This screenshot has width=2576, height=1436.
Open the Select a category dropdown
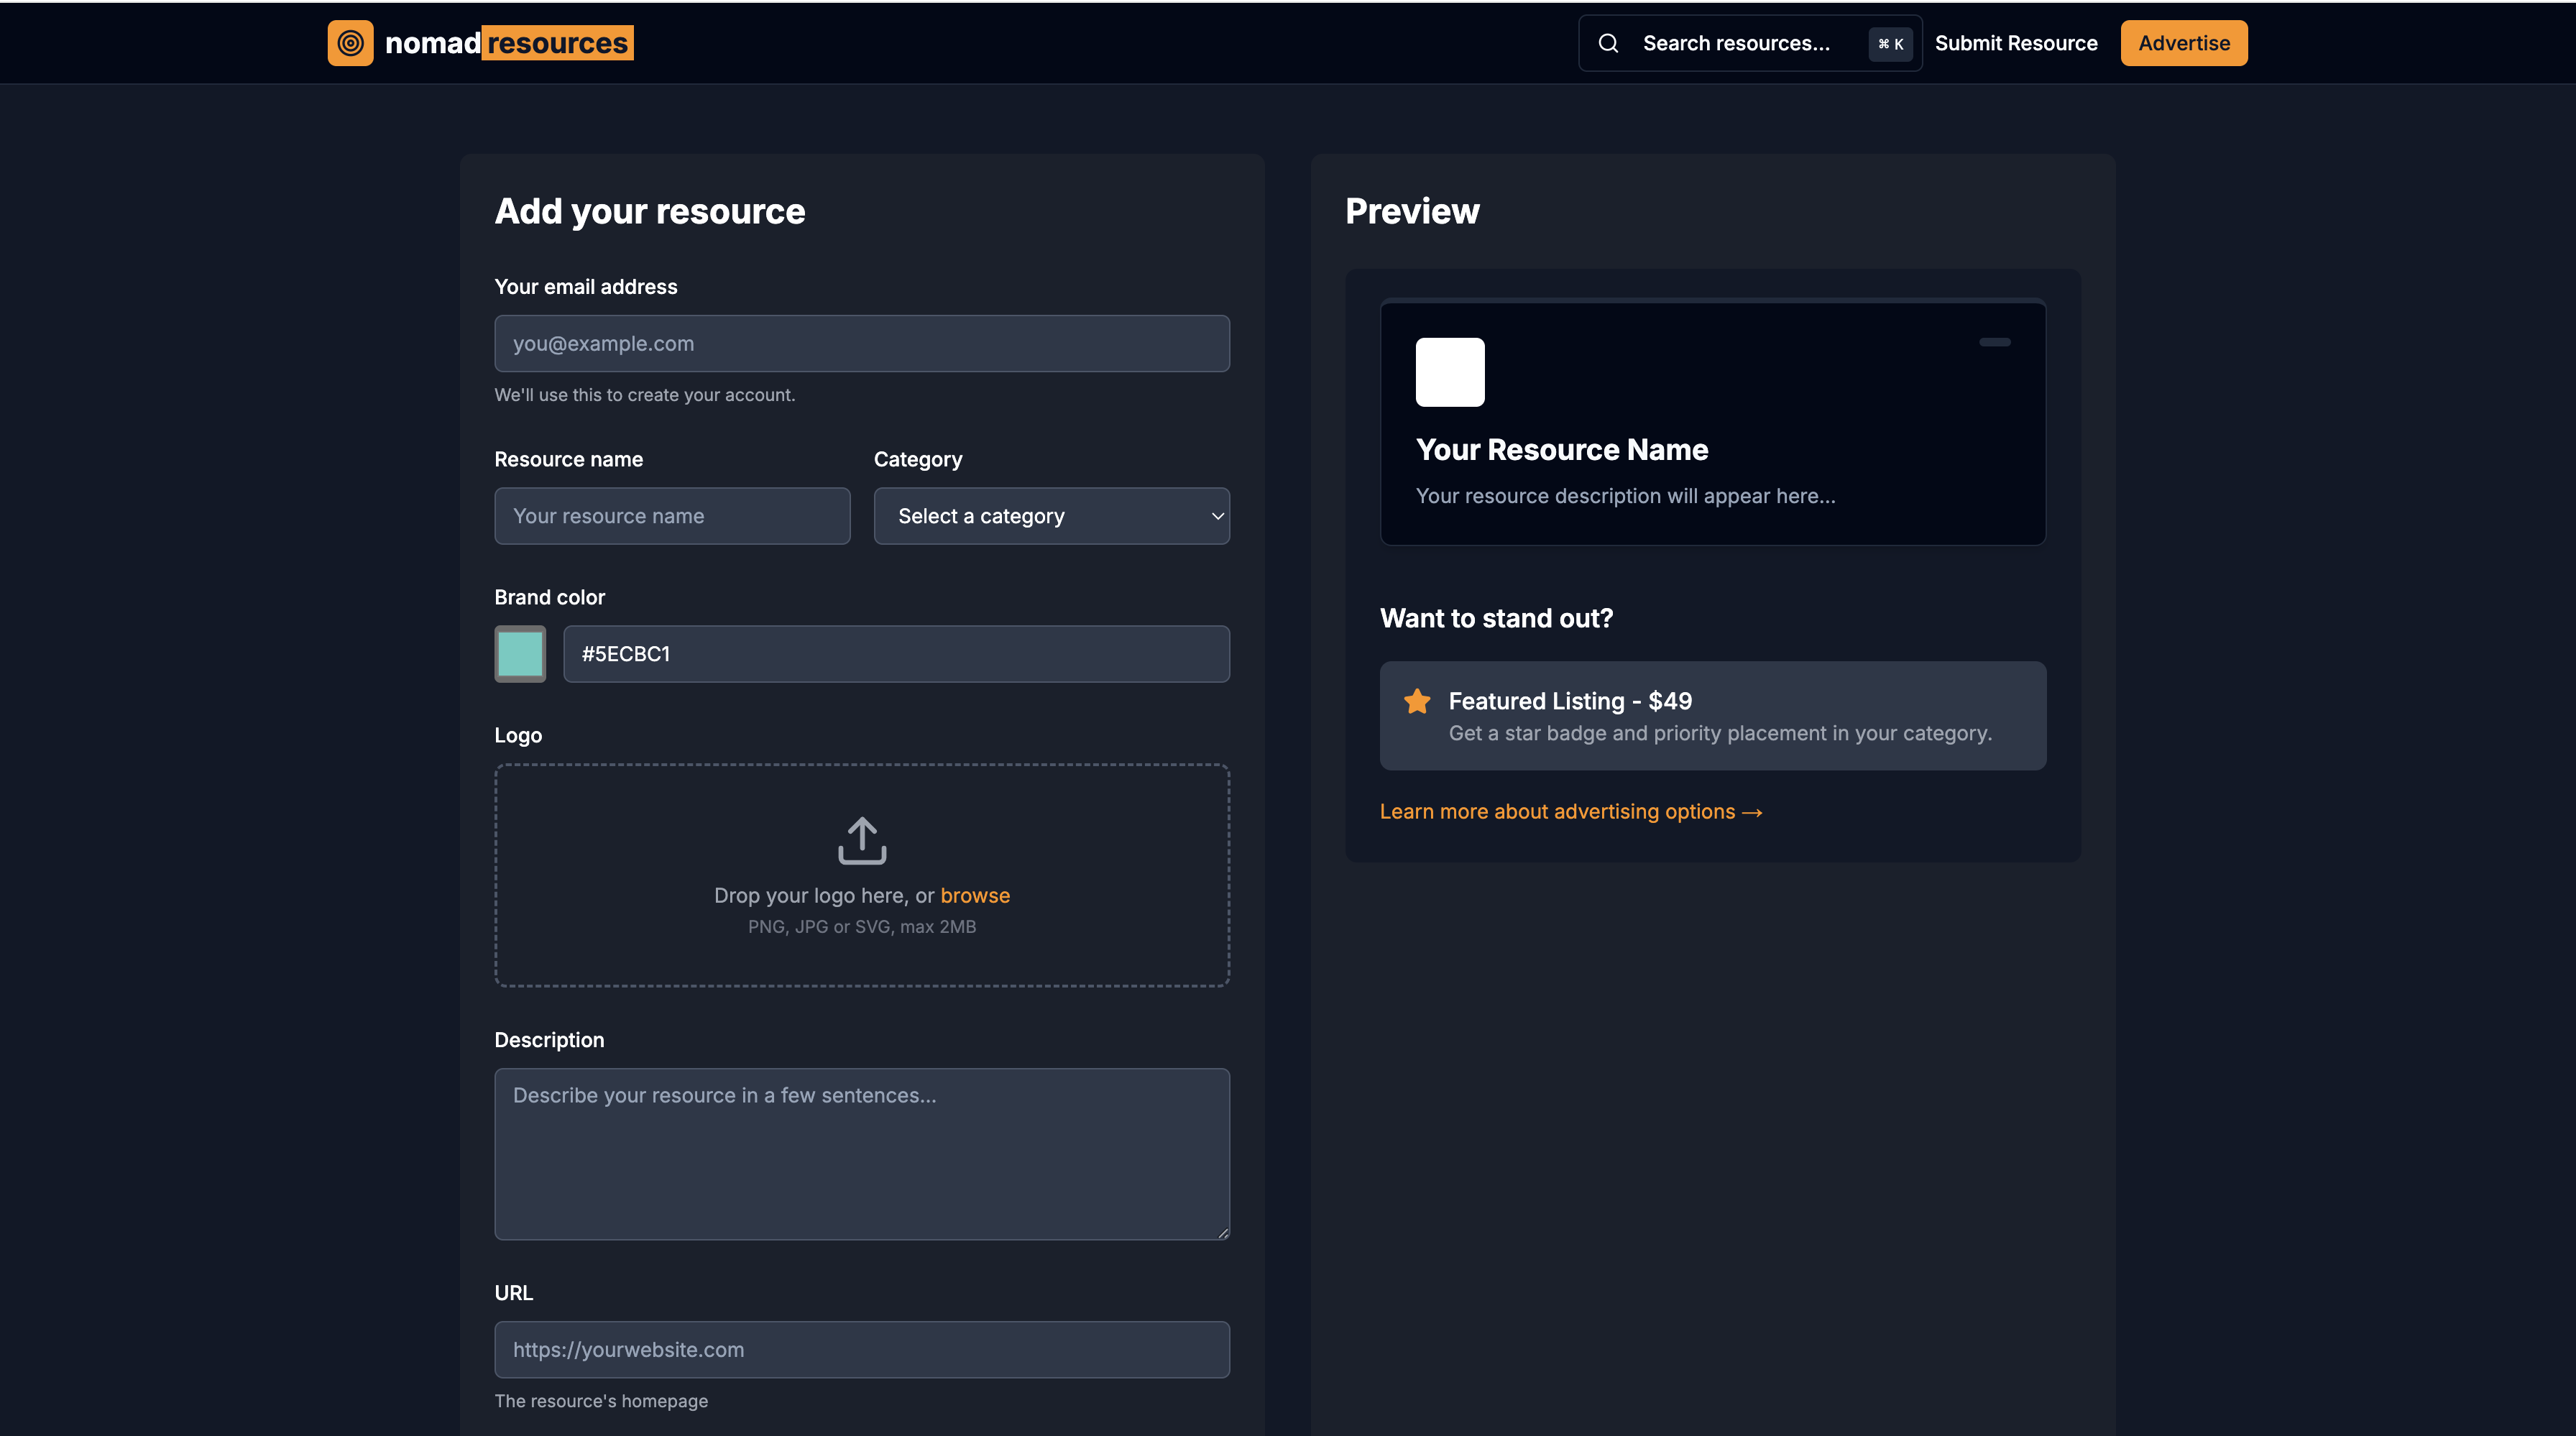pyautogui.click(x=1051, y=516)
